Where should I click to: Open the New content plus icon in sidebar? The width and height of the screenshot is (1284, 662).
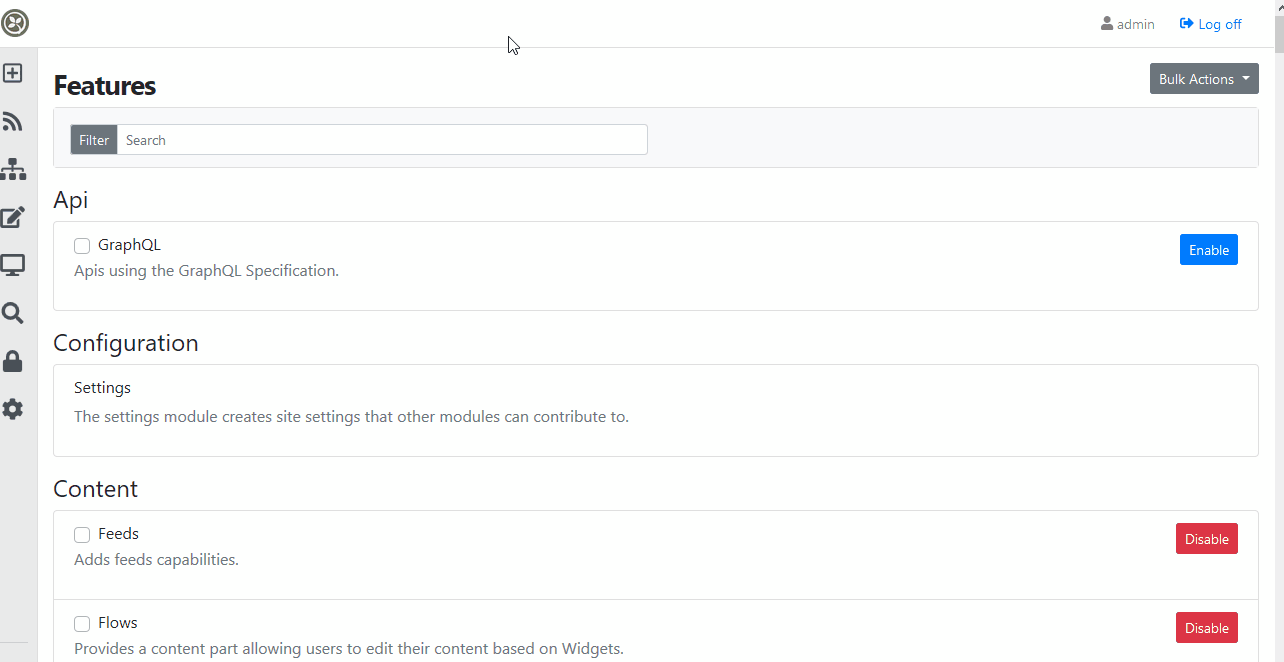[13, 72]
